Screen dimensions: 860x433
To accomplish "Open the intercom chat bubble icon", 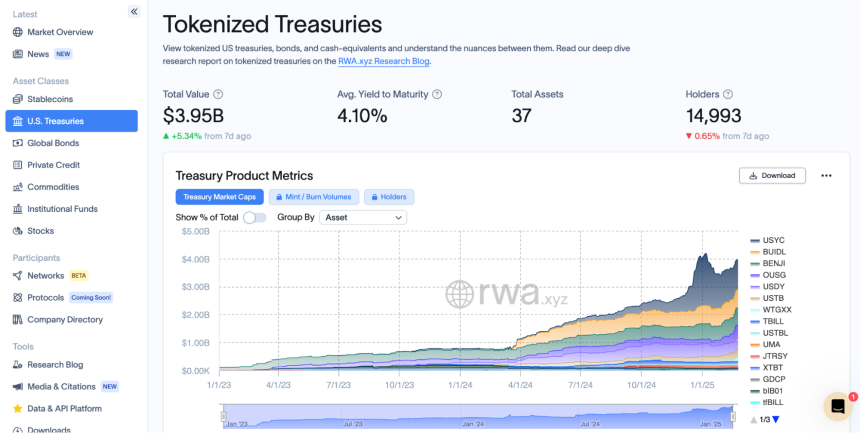I will [x=838, y=407].
